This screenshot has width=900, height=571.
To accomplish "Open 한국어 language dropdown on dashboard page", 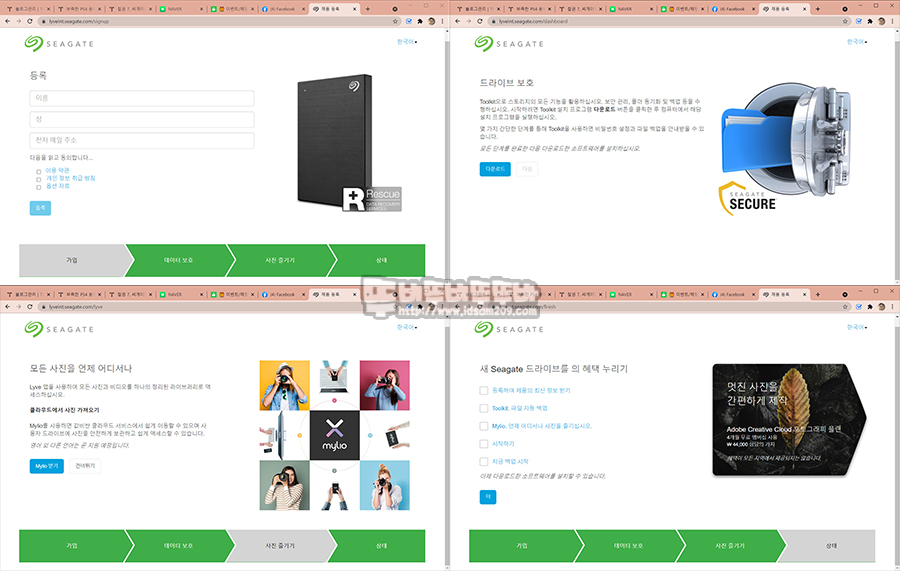I will (x=857, y=42).
